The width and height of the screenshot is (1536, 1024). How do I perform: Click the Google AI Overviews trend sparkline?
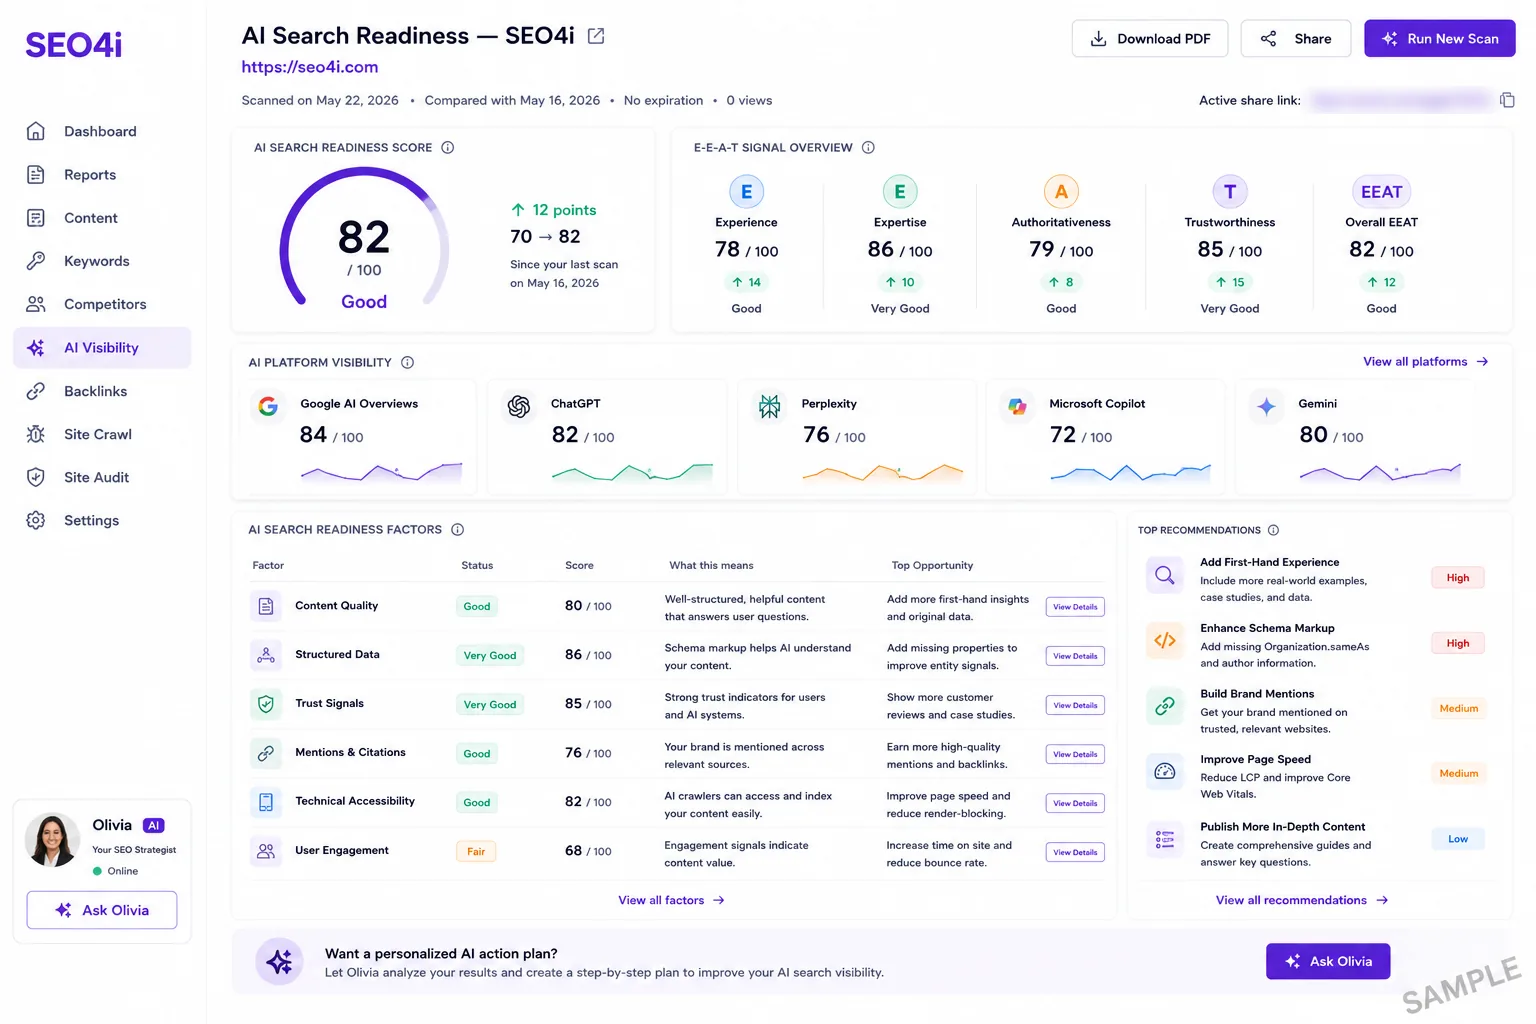pos(381,472)
